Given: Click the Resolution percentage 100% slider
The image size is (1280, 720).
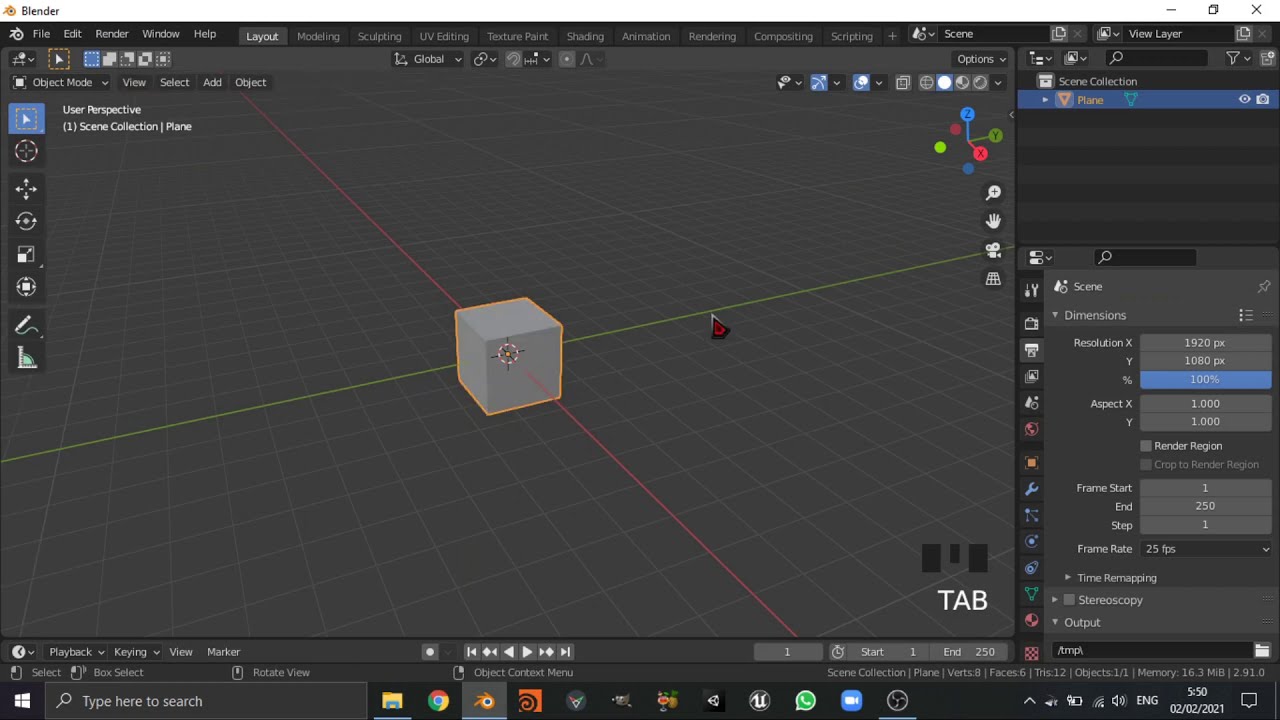Looking at the screenshot, I should [1205, 380].
